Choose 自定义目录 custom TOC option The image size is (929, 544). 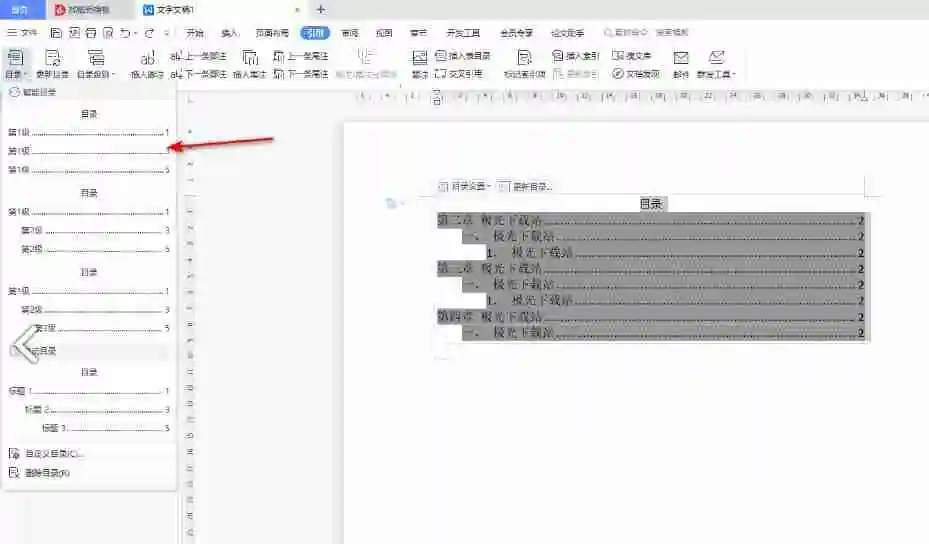[x=46, y=454]
